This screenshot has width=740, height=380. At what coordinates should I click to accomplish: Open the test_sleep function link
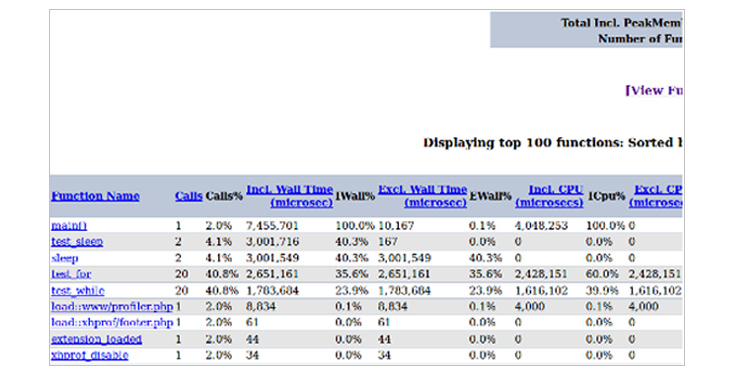click(77, 242)
